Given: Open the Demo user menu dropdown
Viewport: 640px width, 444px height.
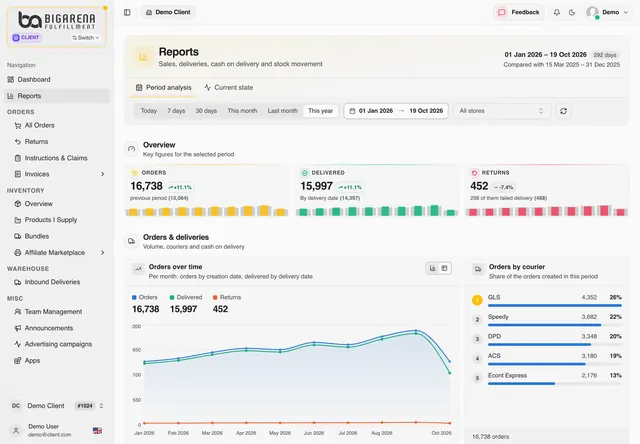Looking at the screenshot, I should click(x=607, y=12).
